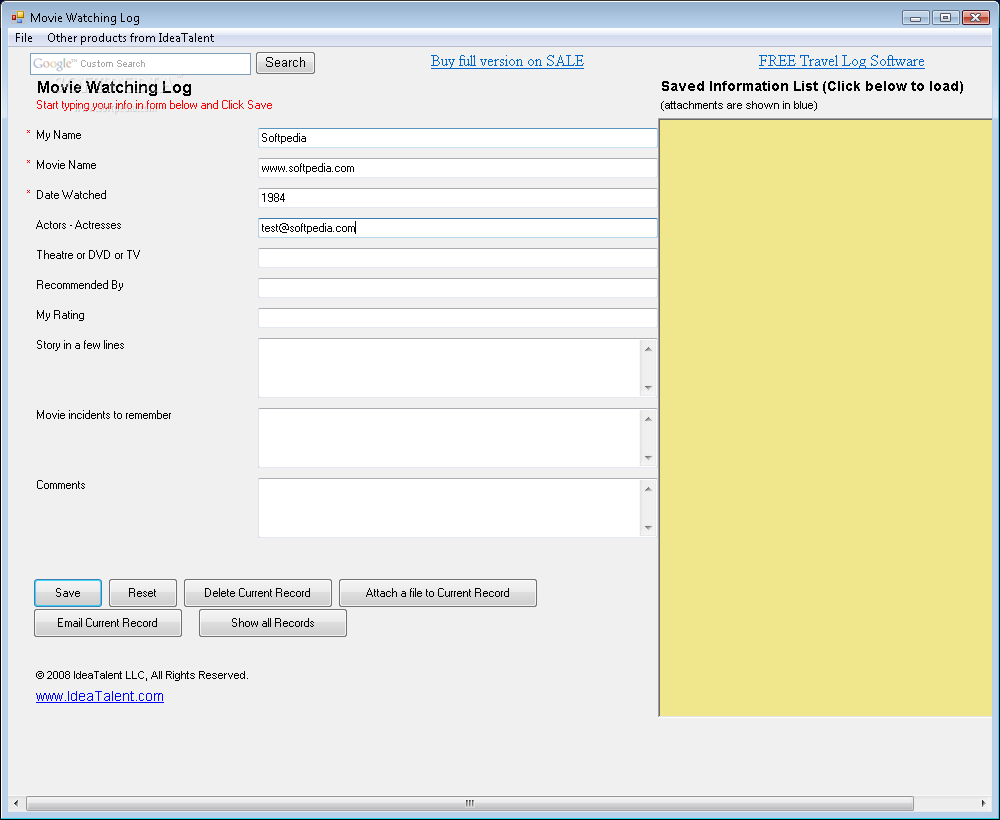Click up arrow of Story textbox scrollbar

pos(648,349)
